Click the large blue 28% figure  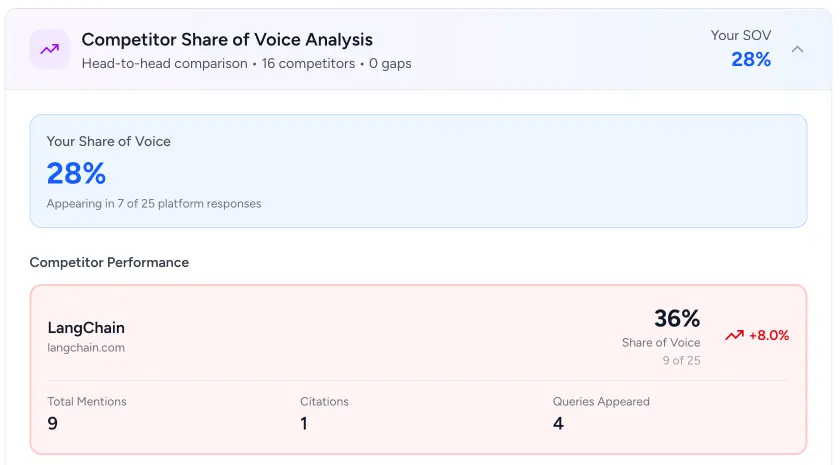77,174
